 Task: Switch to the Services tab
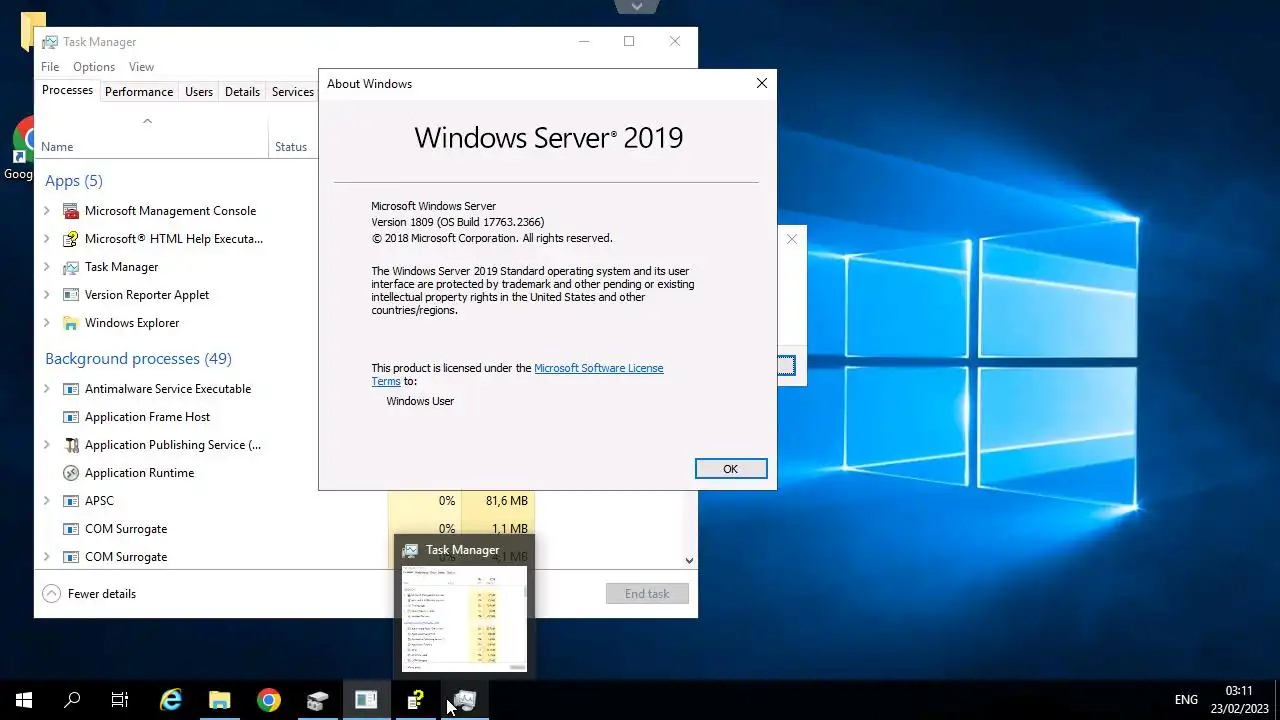click(293, 92)
